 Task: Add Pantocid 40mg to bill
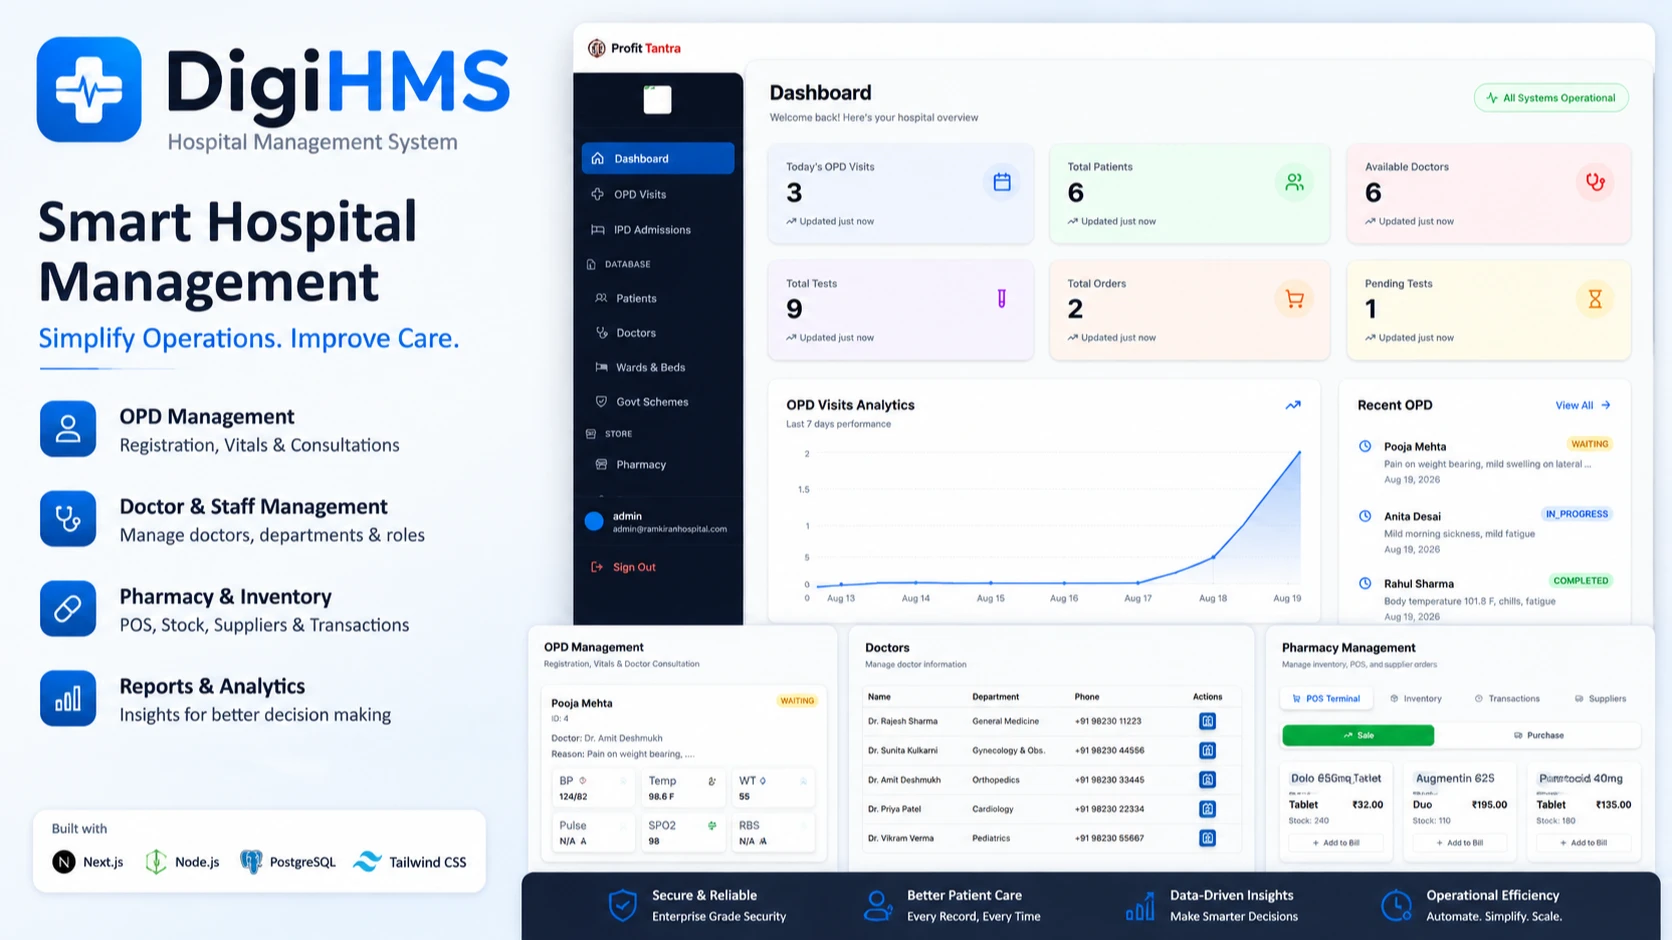click(x=1584, y=843)
